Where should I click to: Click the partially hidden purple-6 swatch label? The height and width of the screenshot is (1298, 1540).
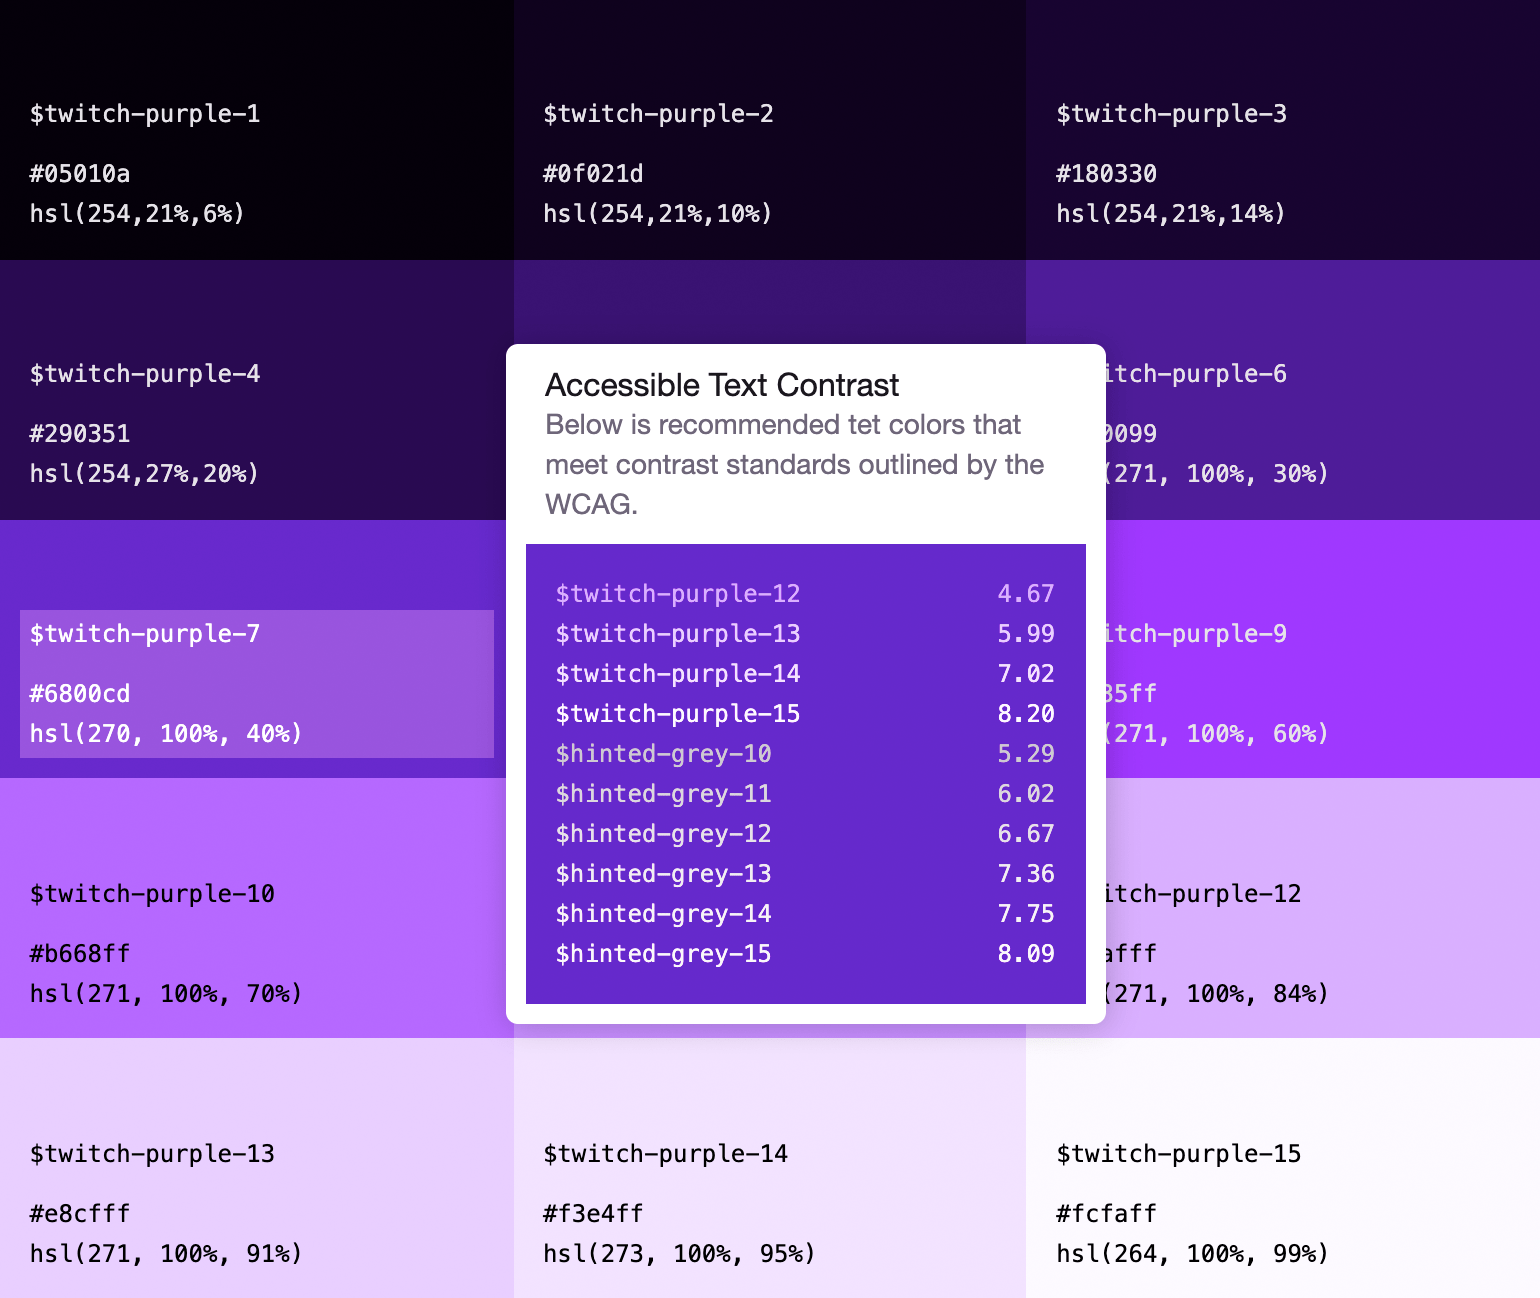click(x=1197, y=374)
